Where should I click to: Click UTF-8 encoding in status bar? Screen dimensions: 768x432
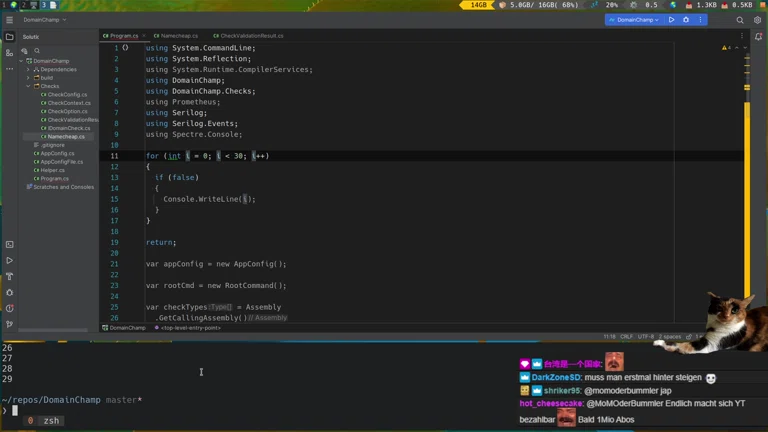(646, 337)
